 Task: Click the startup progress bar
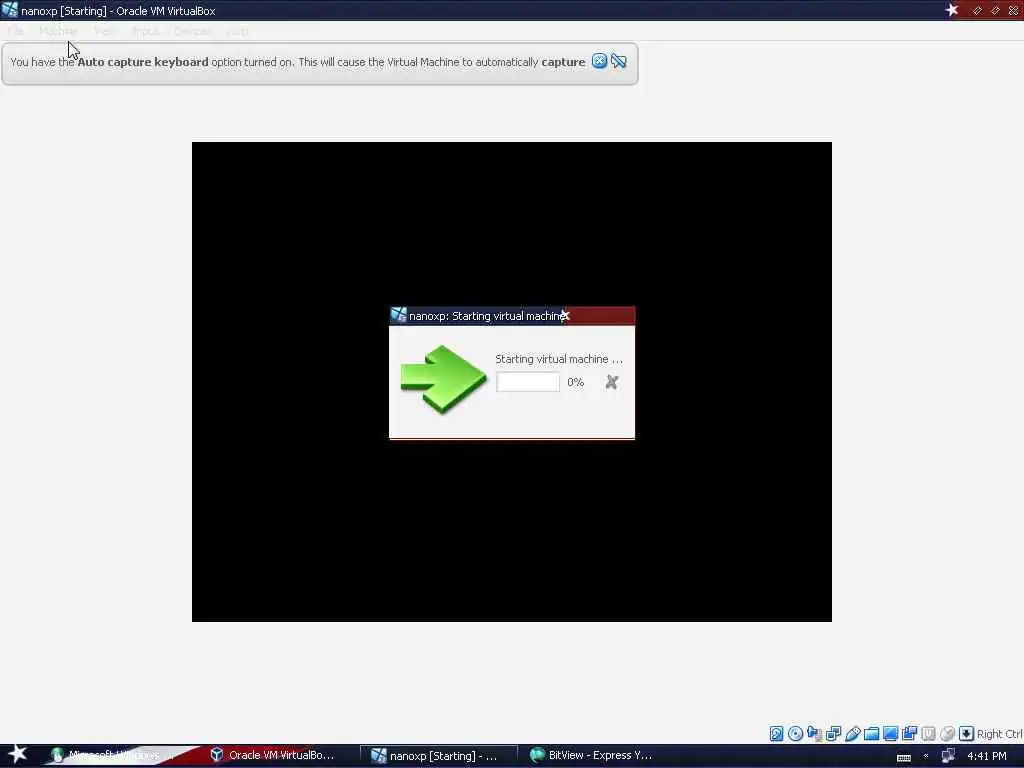(528, 382)
